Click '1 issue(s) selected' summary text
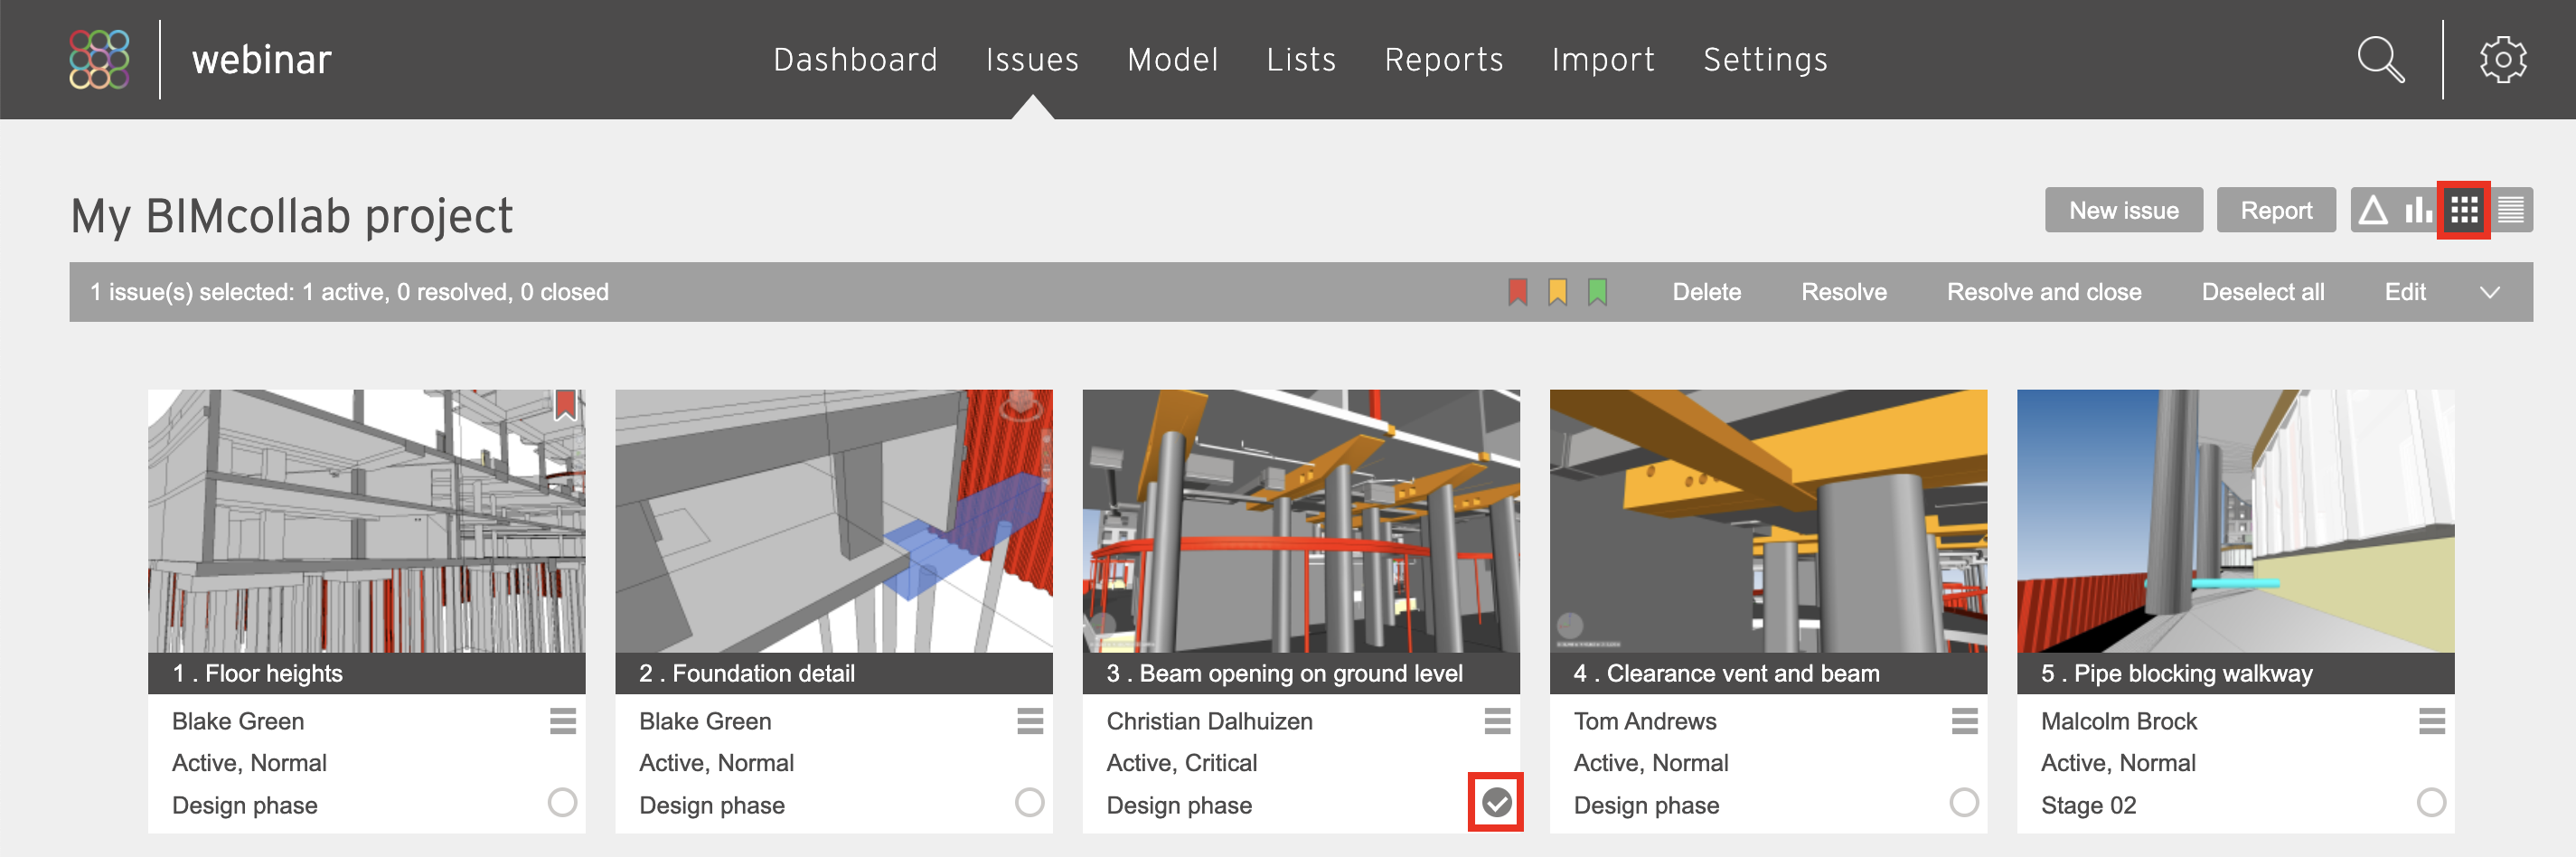The width and height of the screenshot is (2576, 857). (349, 292)
